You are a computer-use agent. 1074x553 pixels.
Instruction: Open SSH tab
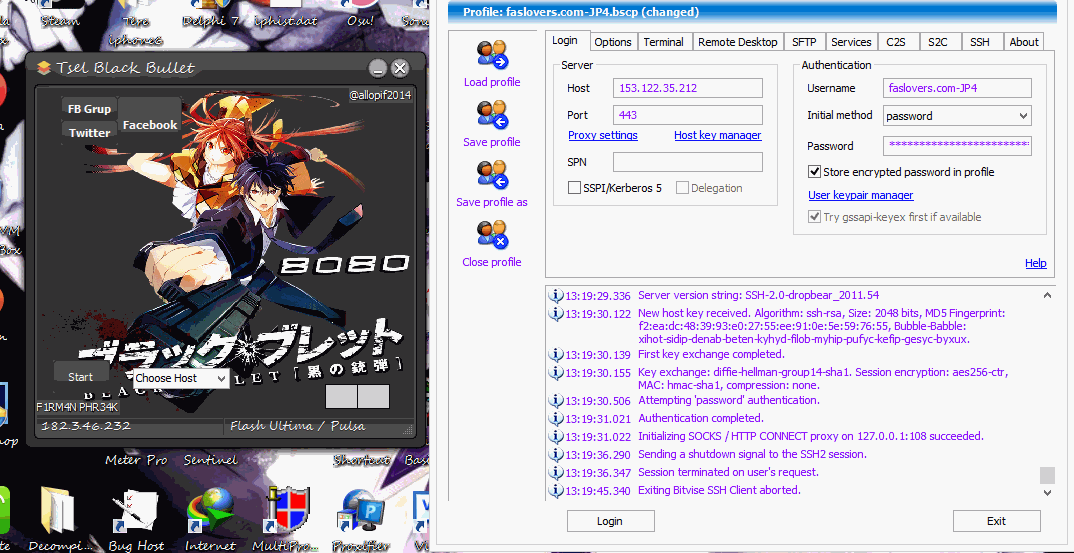coord(980,42)
